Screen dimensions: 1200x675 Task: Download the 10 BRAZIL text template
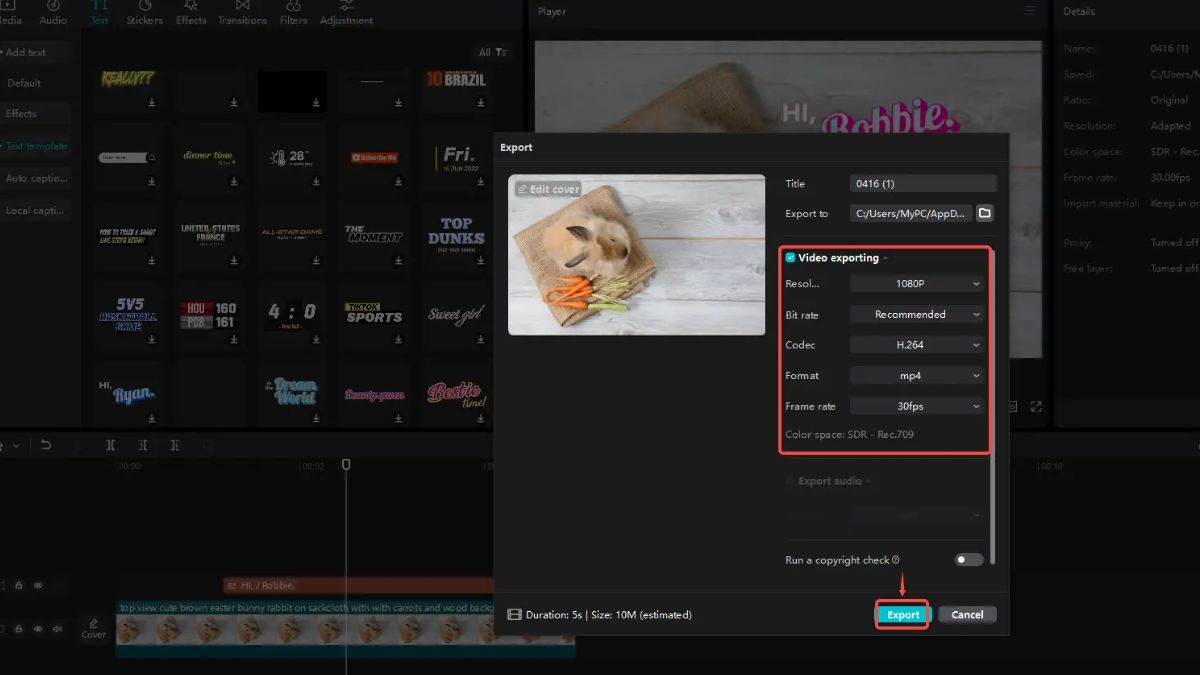tap(480, 102)
